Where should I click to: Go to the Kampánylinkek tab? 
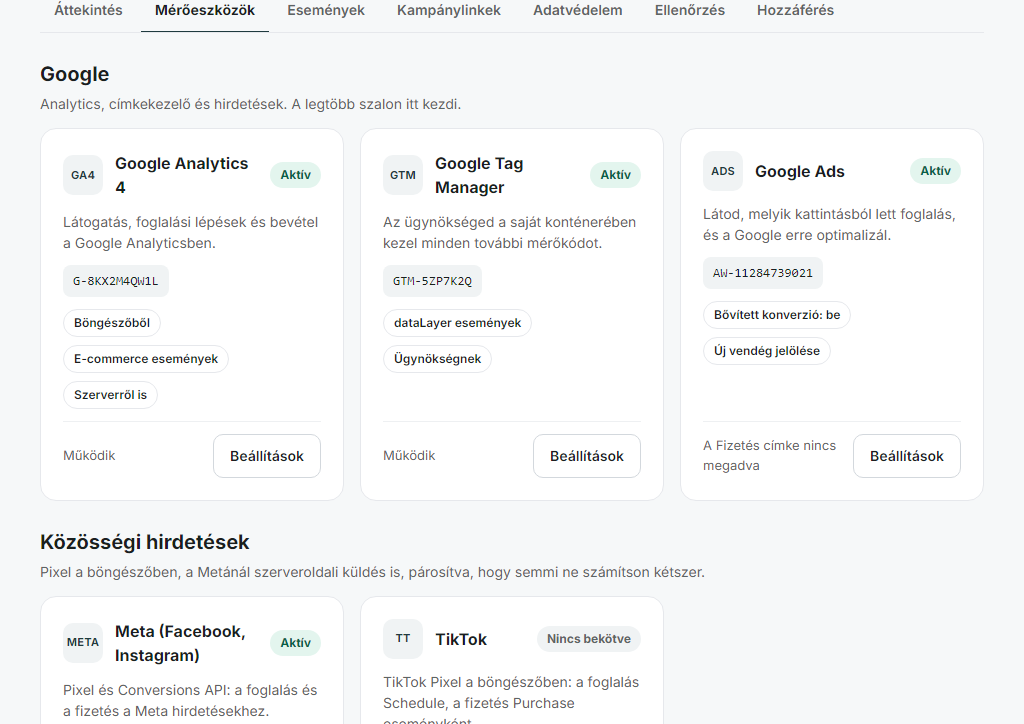coord(449,10)
